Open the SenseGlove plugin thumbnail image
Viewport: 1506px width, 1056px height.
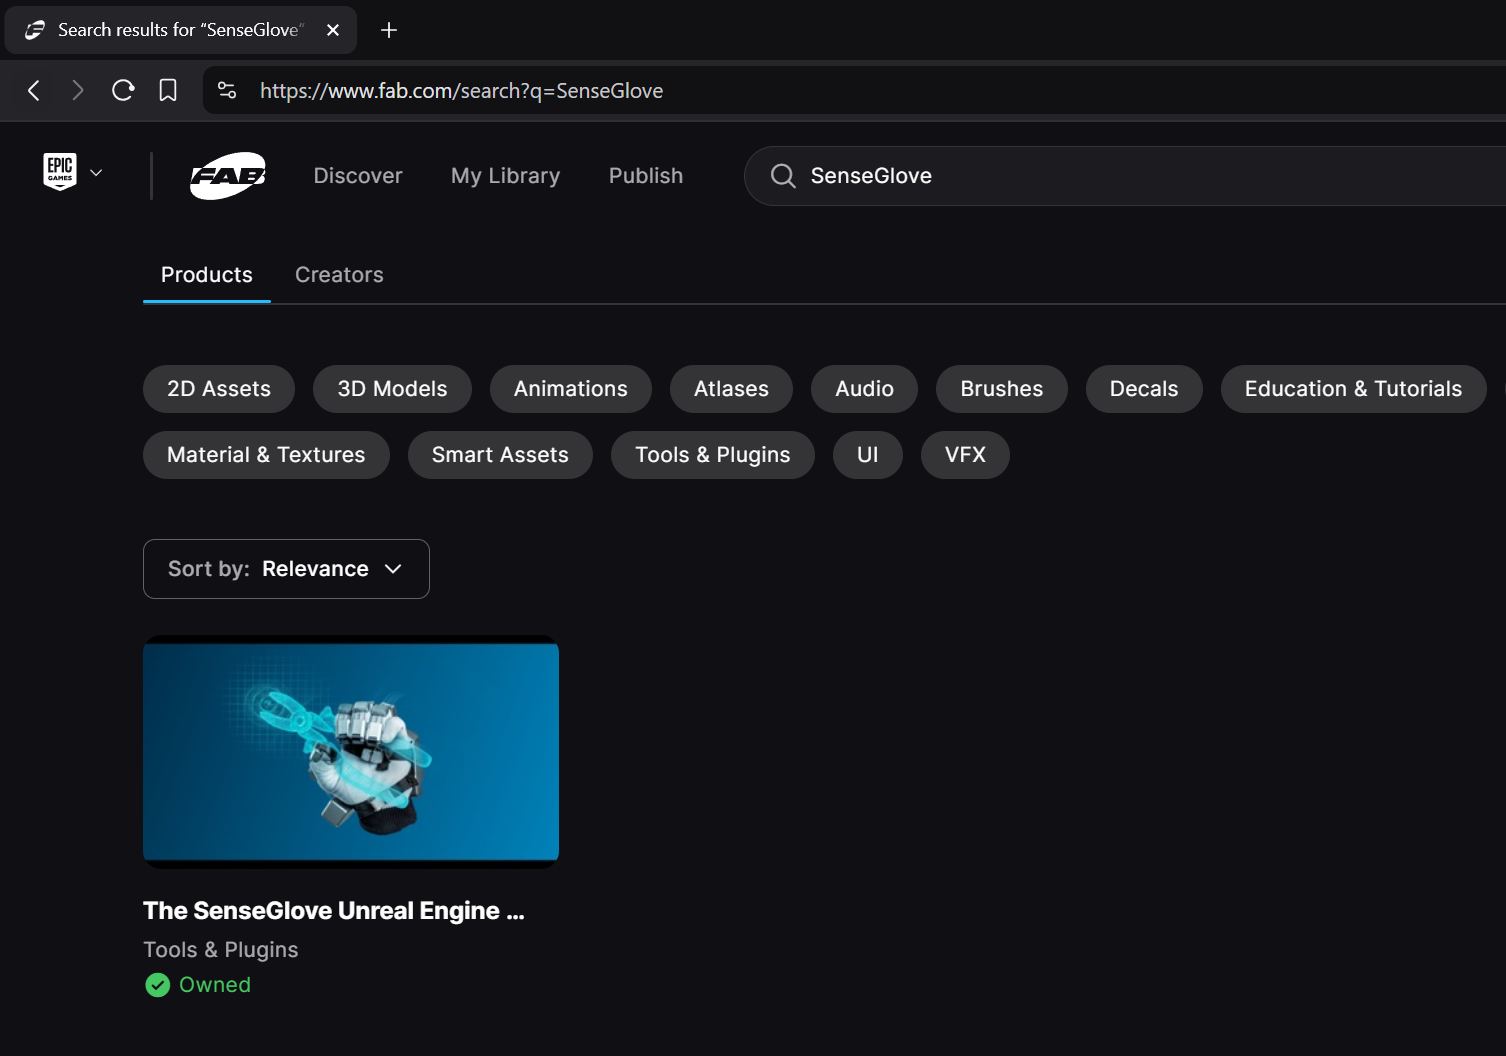[351, 752]
